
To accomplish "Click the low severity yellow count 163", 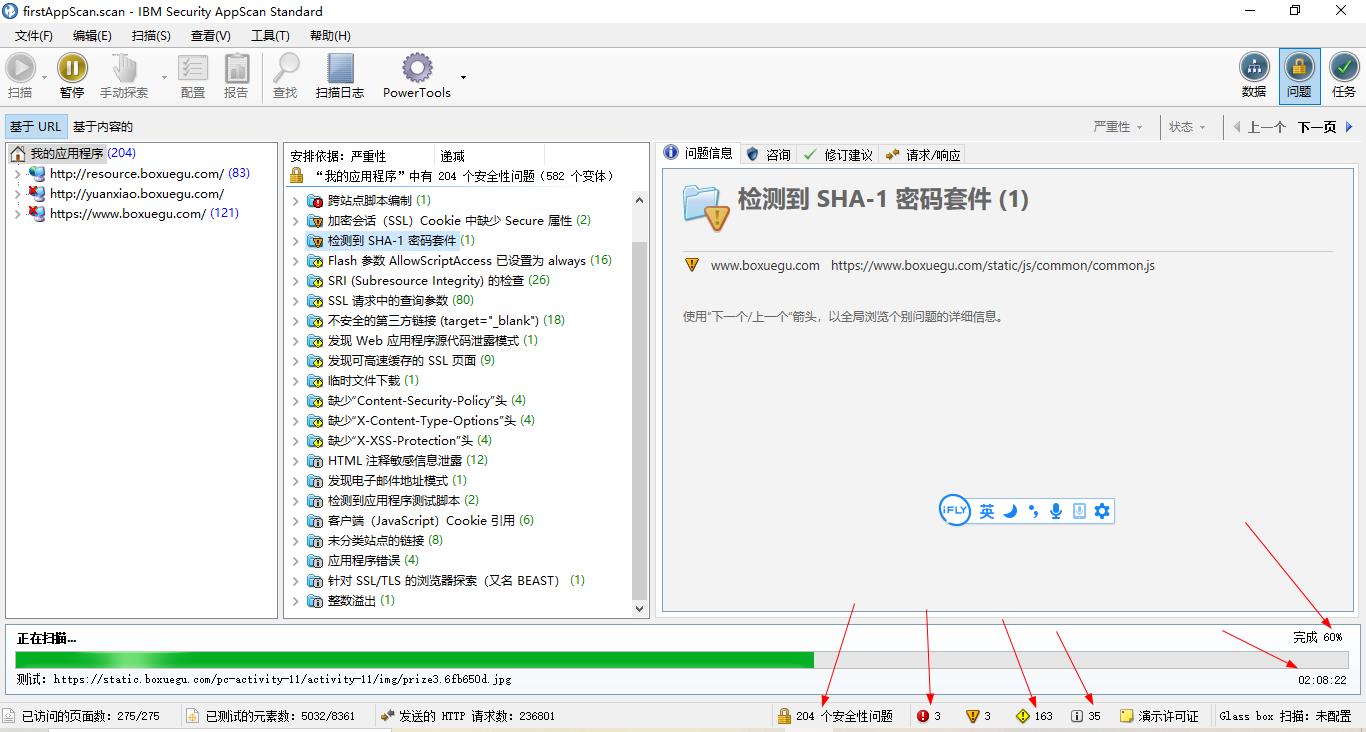I will (1035, 716).
